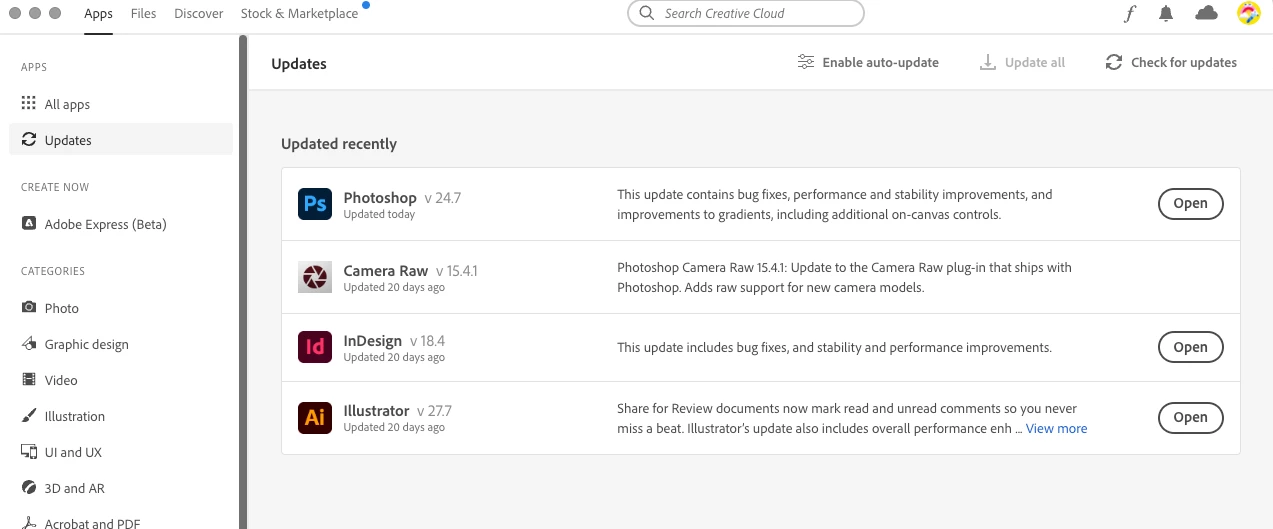Click the Illustrator app name
The height and width of the screenshot is (529, 1273).
pyautogui.click(x=377, y=411)
